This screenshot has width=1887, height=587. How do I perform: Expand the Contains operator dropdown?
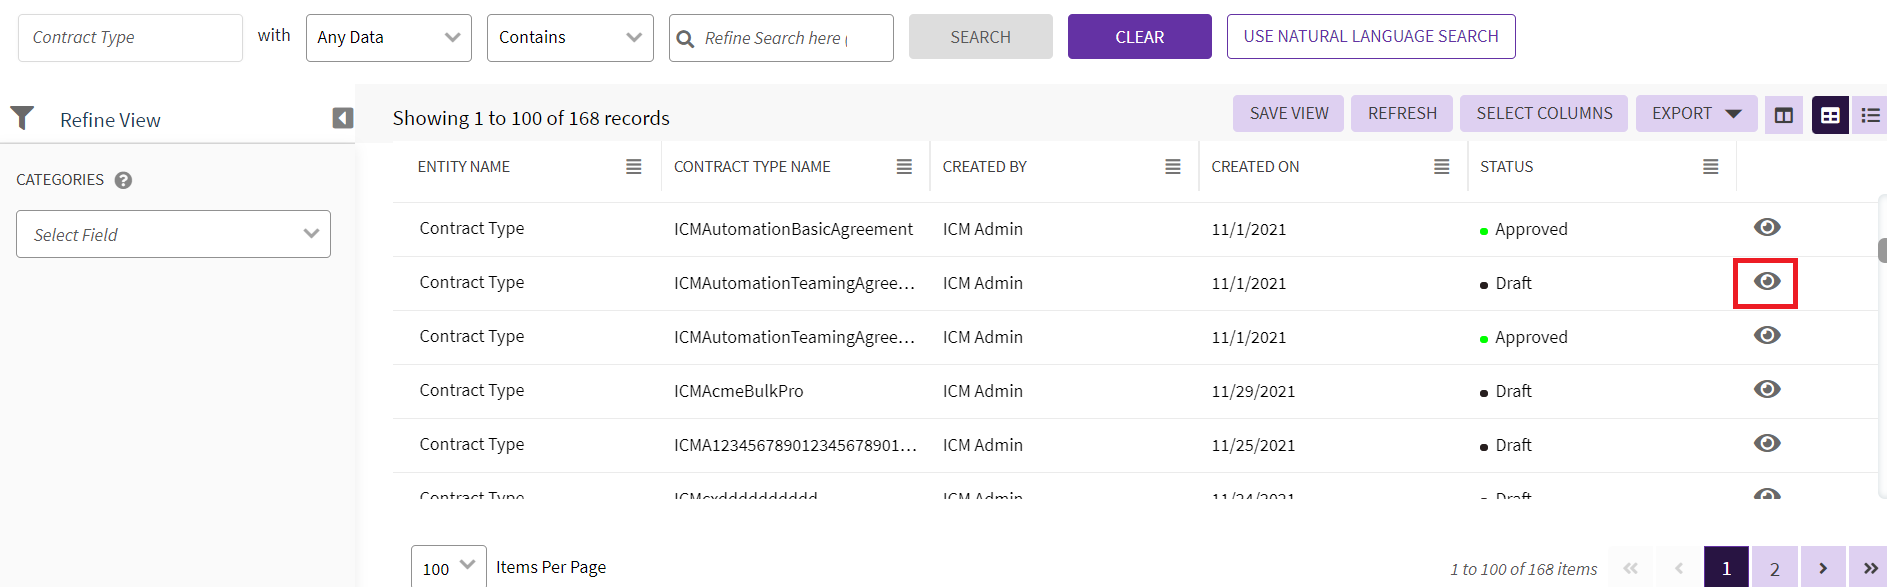(569, 38)
